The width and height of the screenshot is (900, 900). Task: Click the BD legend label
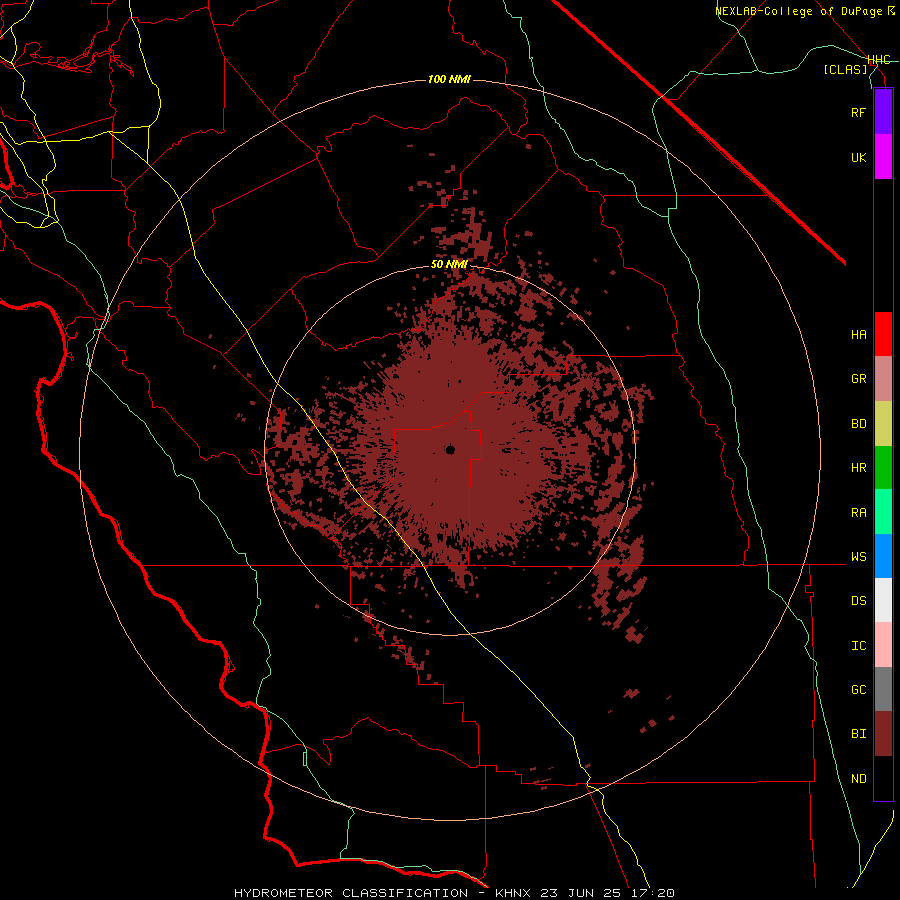point(858,424)
